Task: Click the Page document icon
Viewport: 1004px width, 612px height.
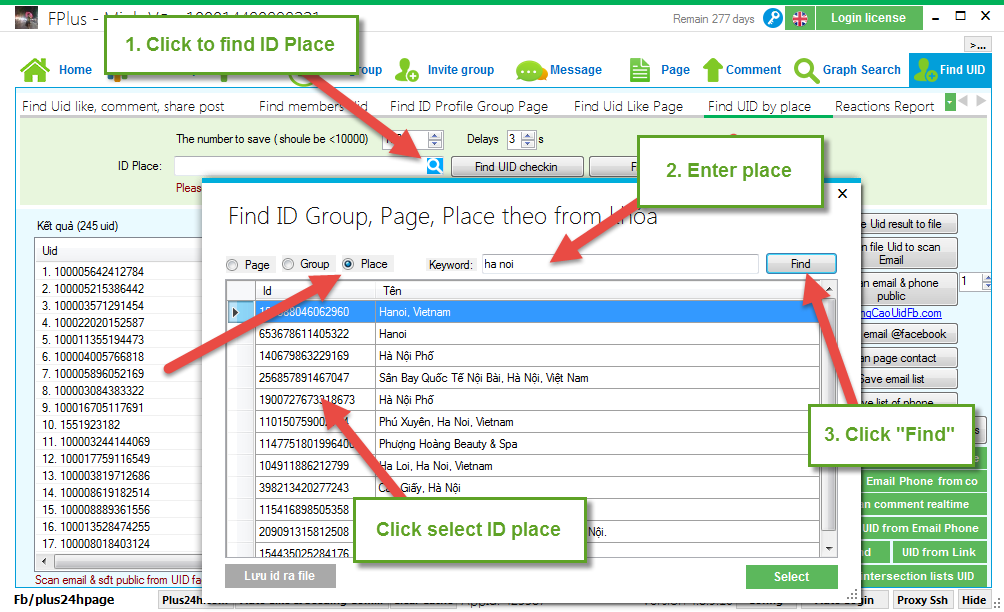Action: click(639, 70)
